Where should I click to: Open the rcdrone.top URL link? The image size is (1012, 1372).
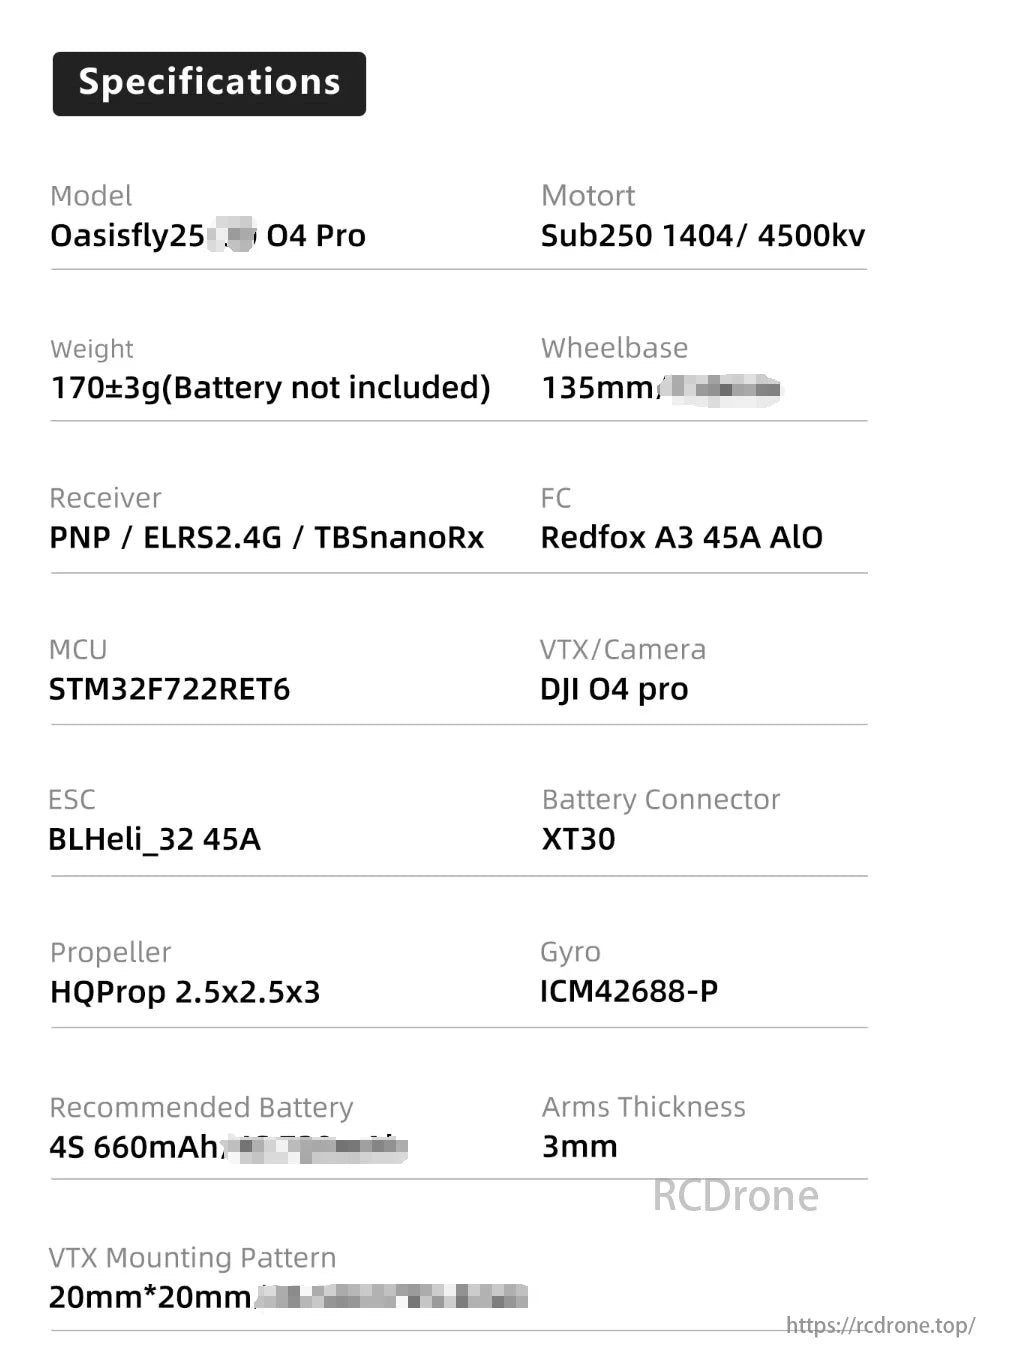point(880,1326)
